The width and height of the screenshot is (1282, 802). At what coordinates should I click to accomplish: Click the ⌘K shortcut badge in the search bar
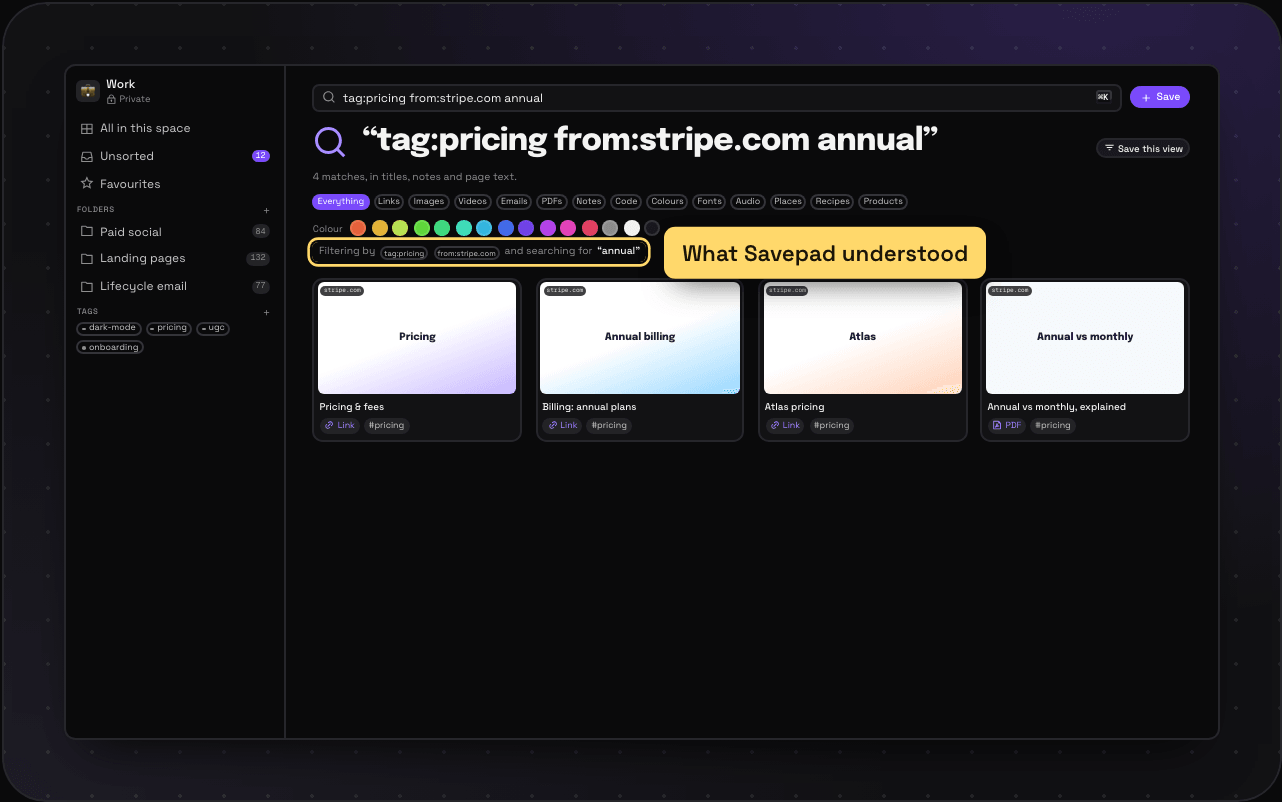(1103, 97)
